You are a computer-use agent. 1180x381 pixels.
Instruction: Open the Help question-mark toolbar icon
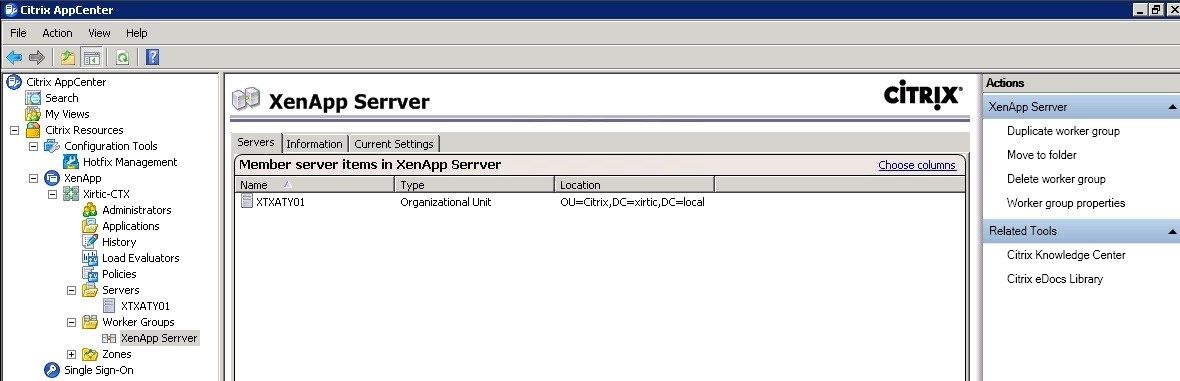click(x=152, y=57)
